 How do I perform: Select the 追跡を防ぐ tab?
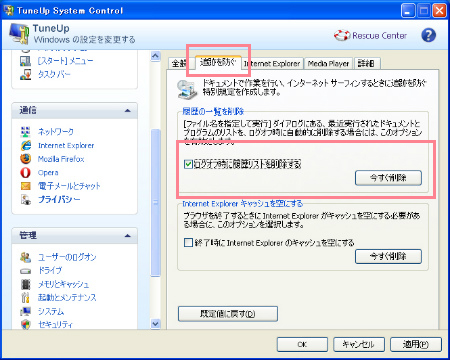tap(218, 62)
